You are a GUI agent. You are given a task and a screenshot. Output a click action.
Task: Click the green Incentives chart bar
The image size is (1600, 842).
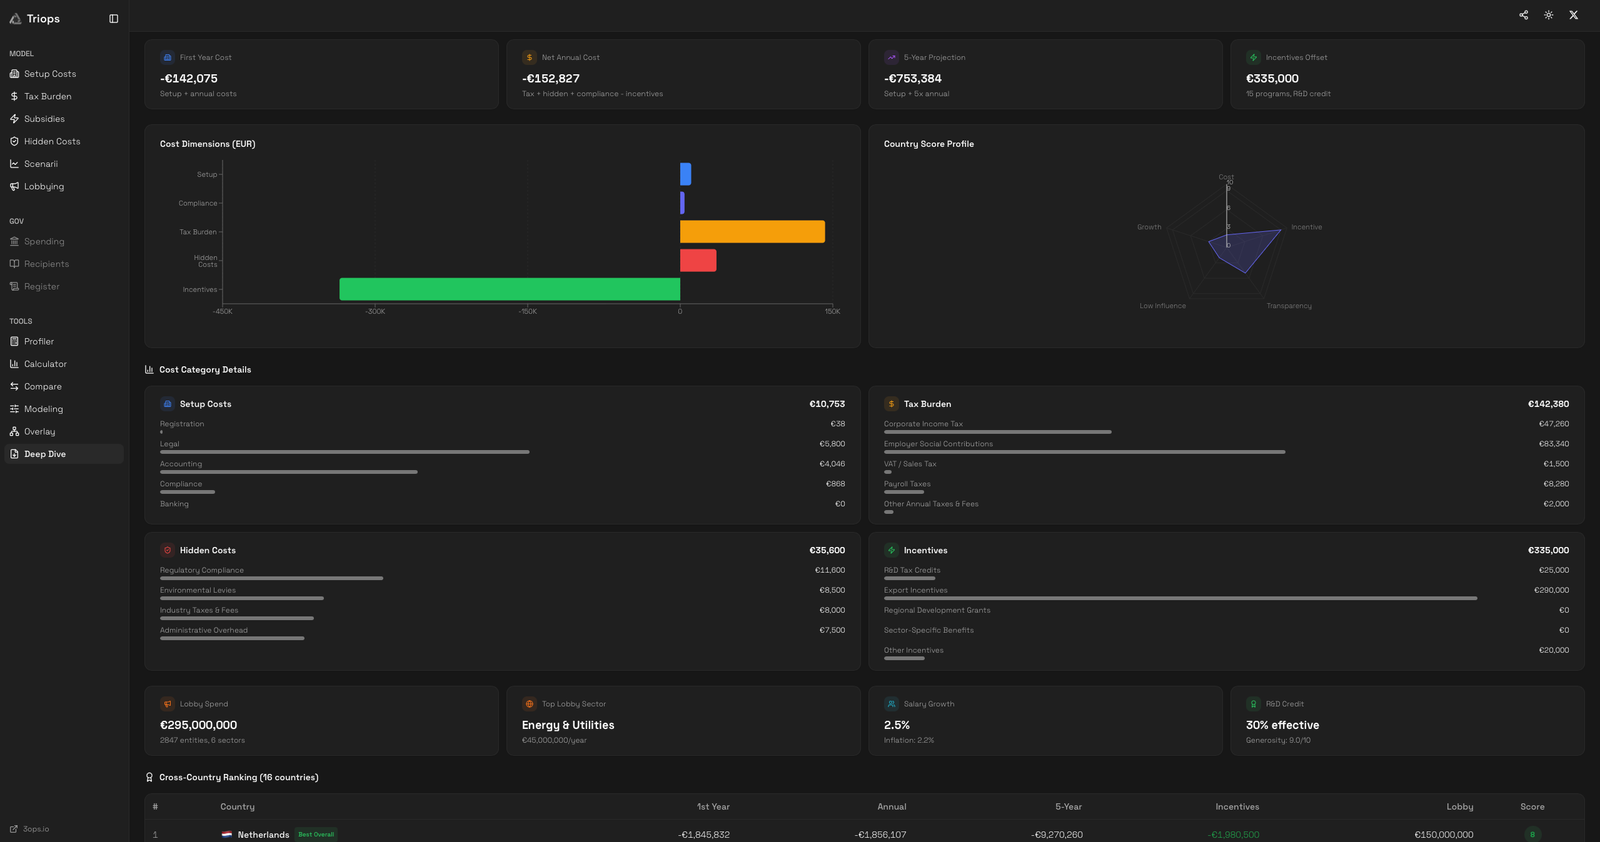click(509, 289)
